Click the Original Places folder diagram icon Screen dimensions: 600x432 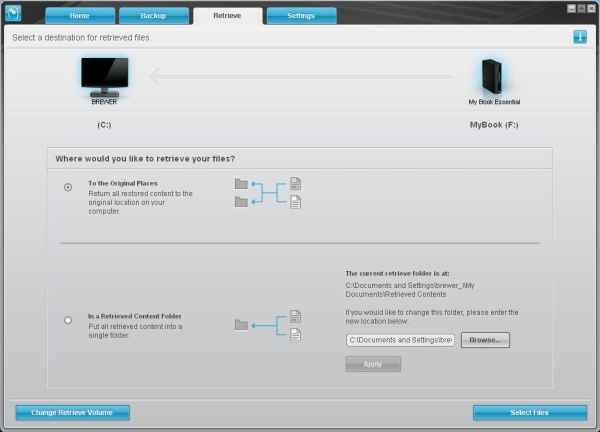coord(268,193)
